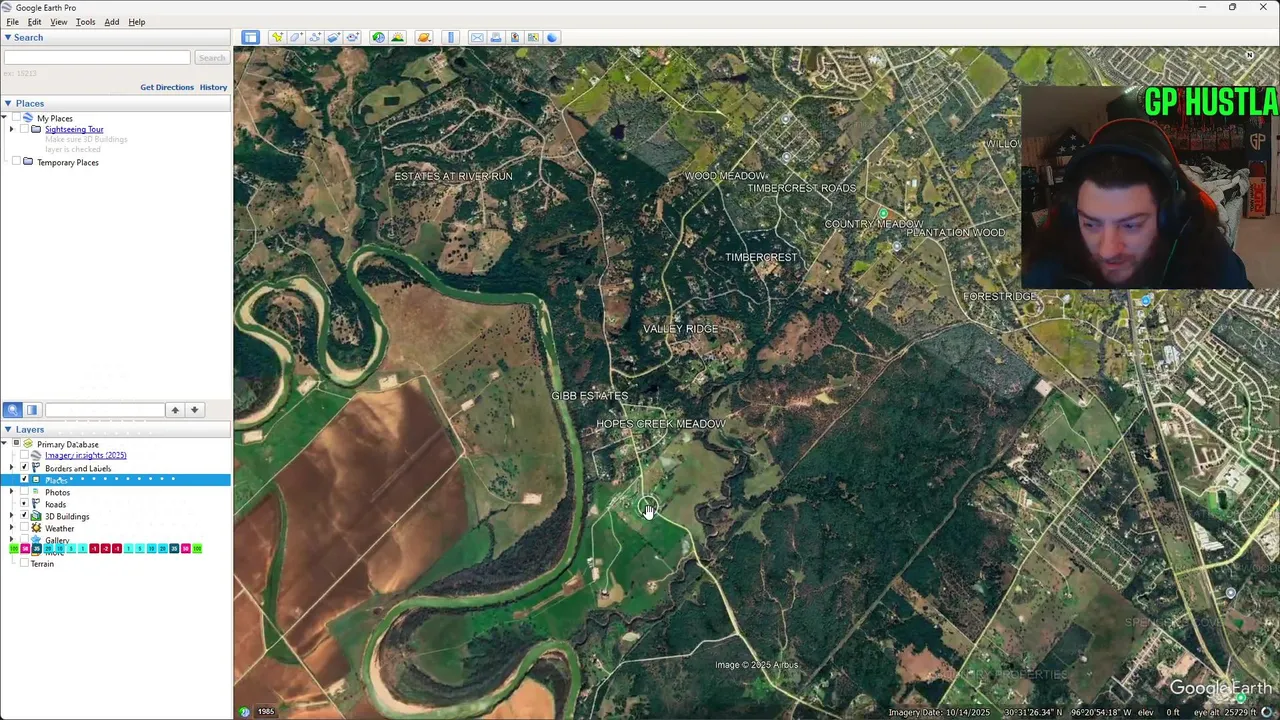The height and width of the screenshot is (720, 1280).
Task: Enable the Terrain layer checkbox
Action: click(x=24, y=563)
